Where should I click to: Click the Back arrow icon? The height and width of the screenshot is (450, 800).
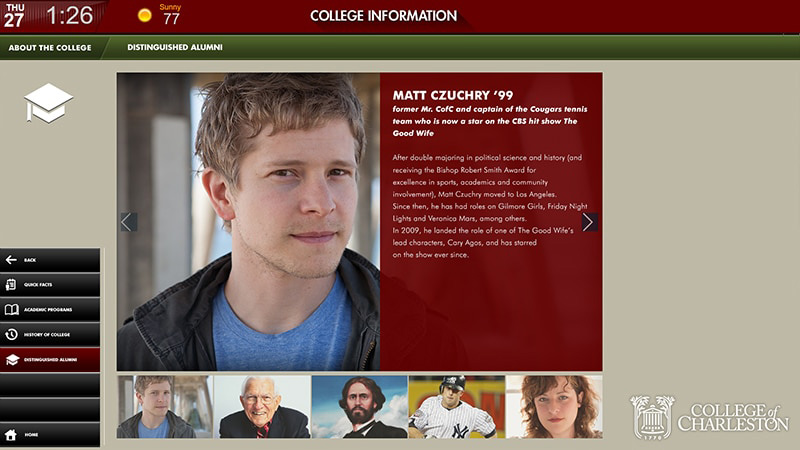click(x=11, y=260)
